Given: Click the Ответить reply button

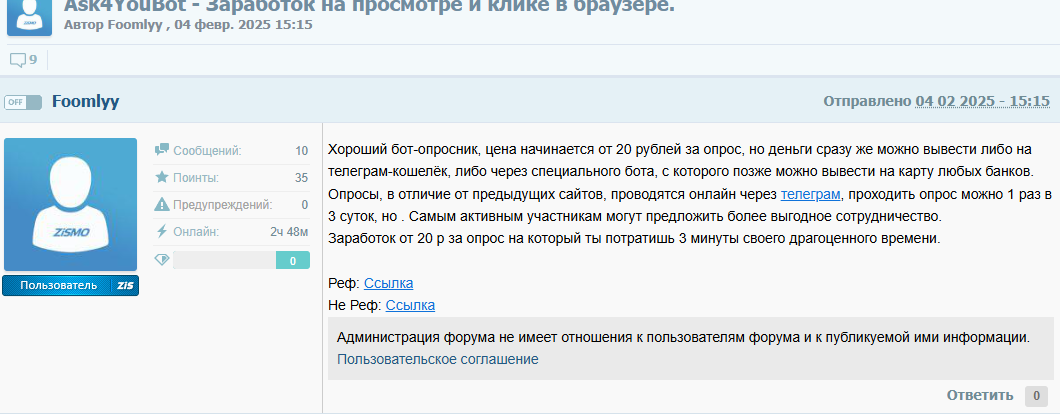Looking at the screenshot, I should point(980,396).
